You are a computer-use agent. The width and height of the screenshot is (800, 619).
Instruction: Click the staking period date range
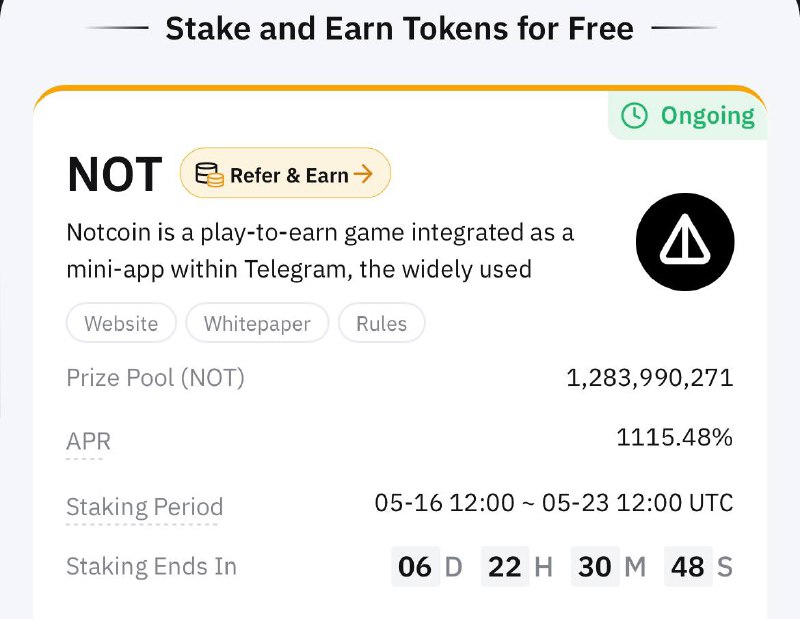pyautogui.click(x=554, y=503)
